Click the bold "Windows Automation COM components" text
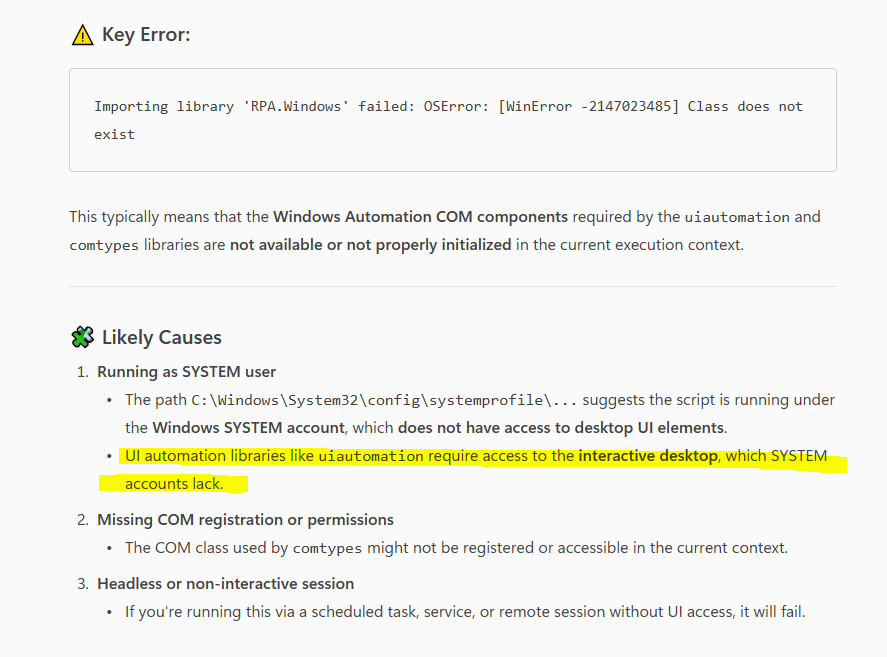This screenshot has height=657, width=887. coord(420,216)
